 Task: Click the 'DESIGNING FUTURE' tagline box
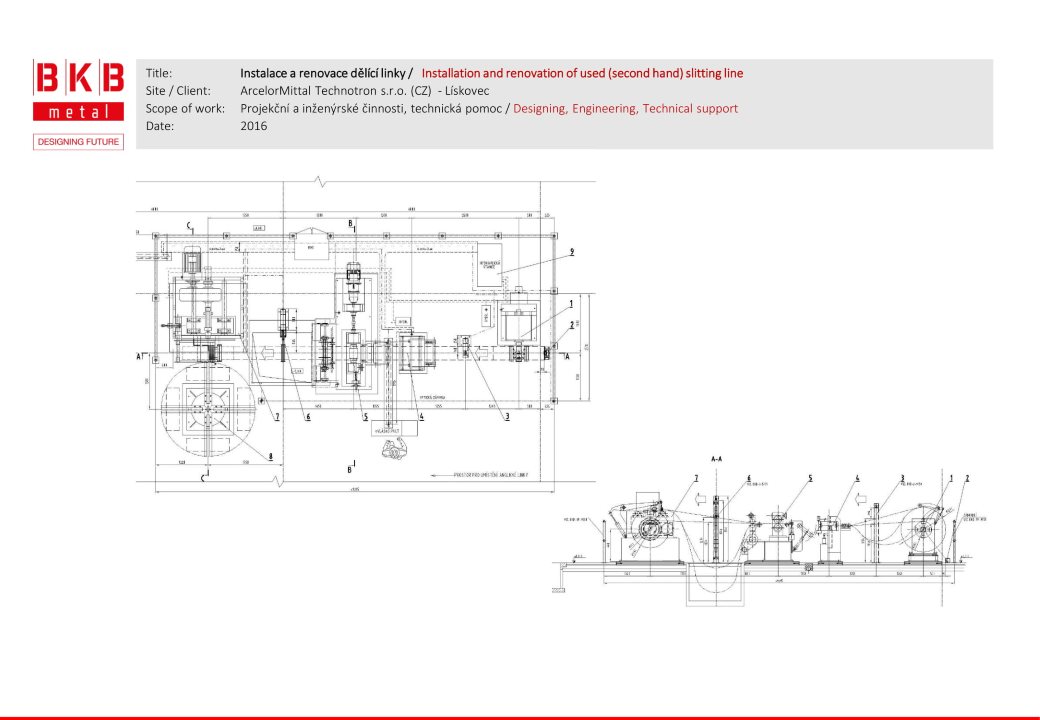tap(79, 142)
